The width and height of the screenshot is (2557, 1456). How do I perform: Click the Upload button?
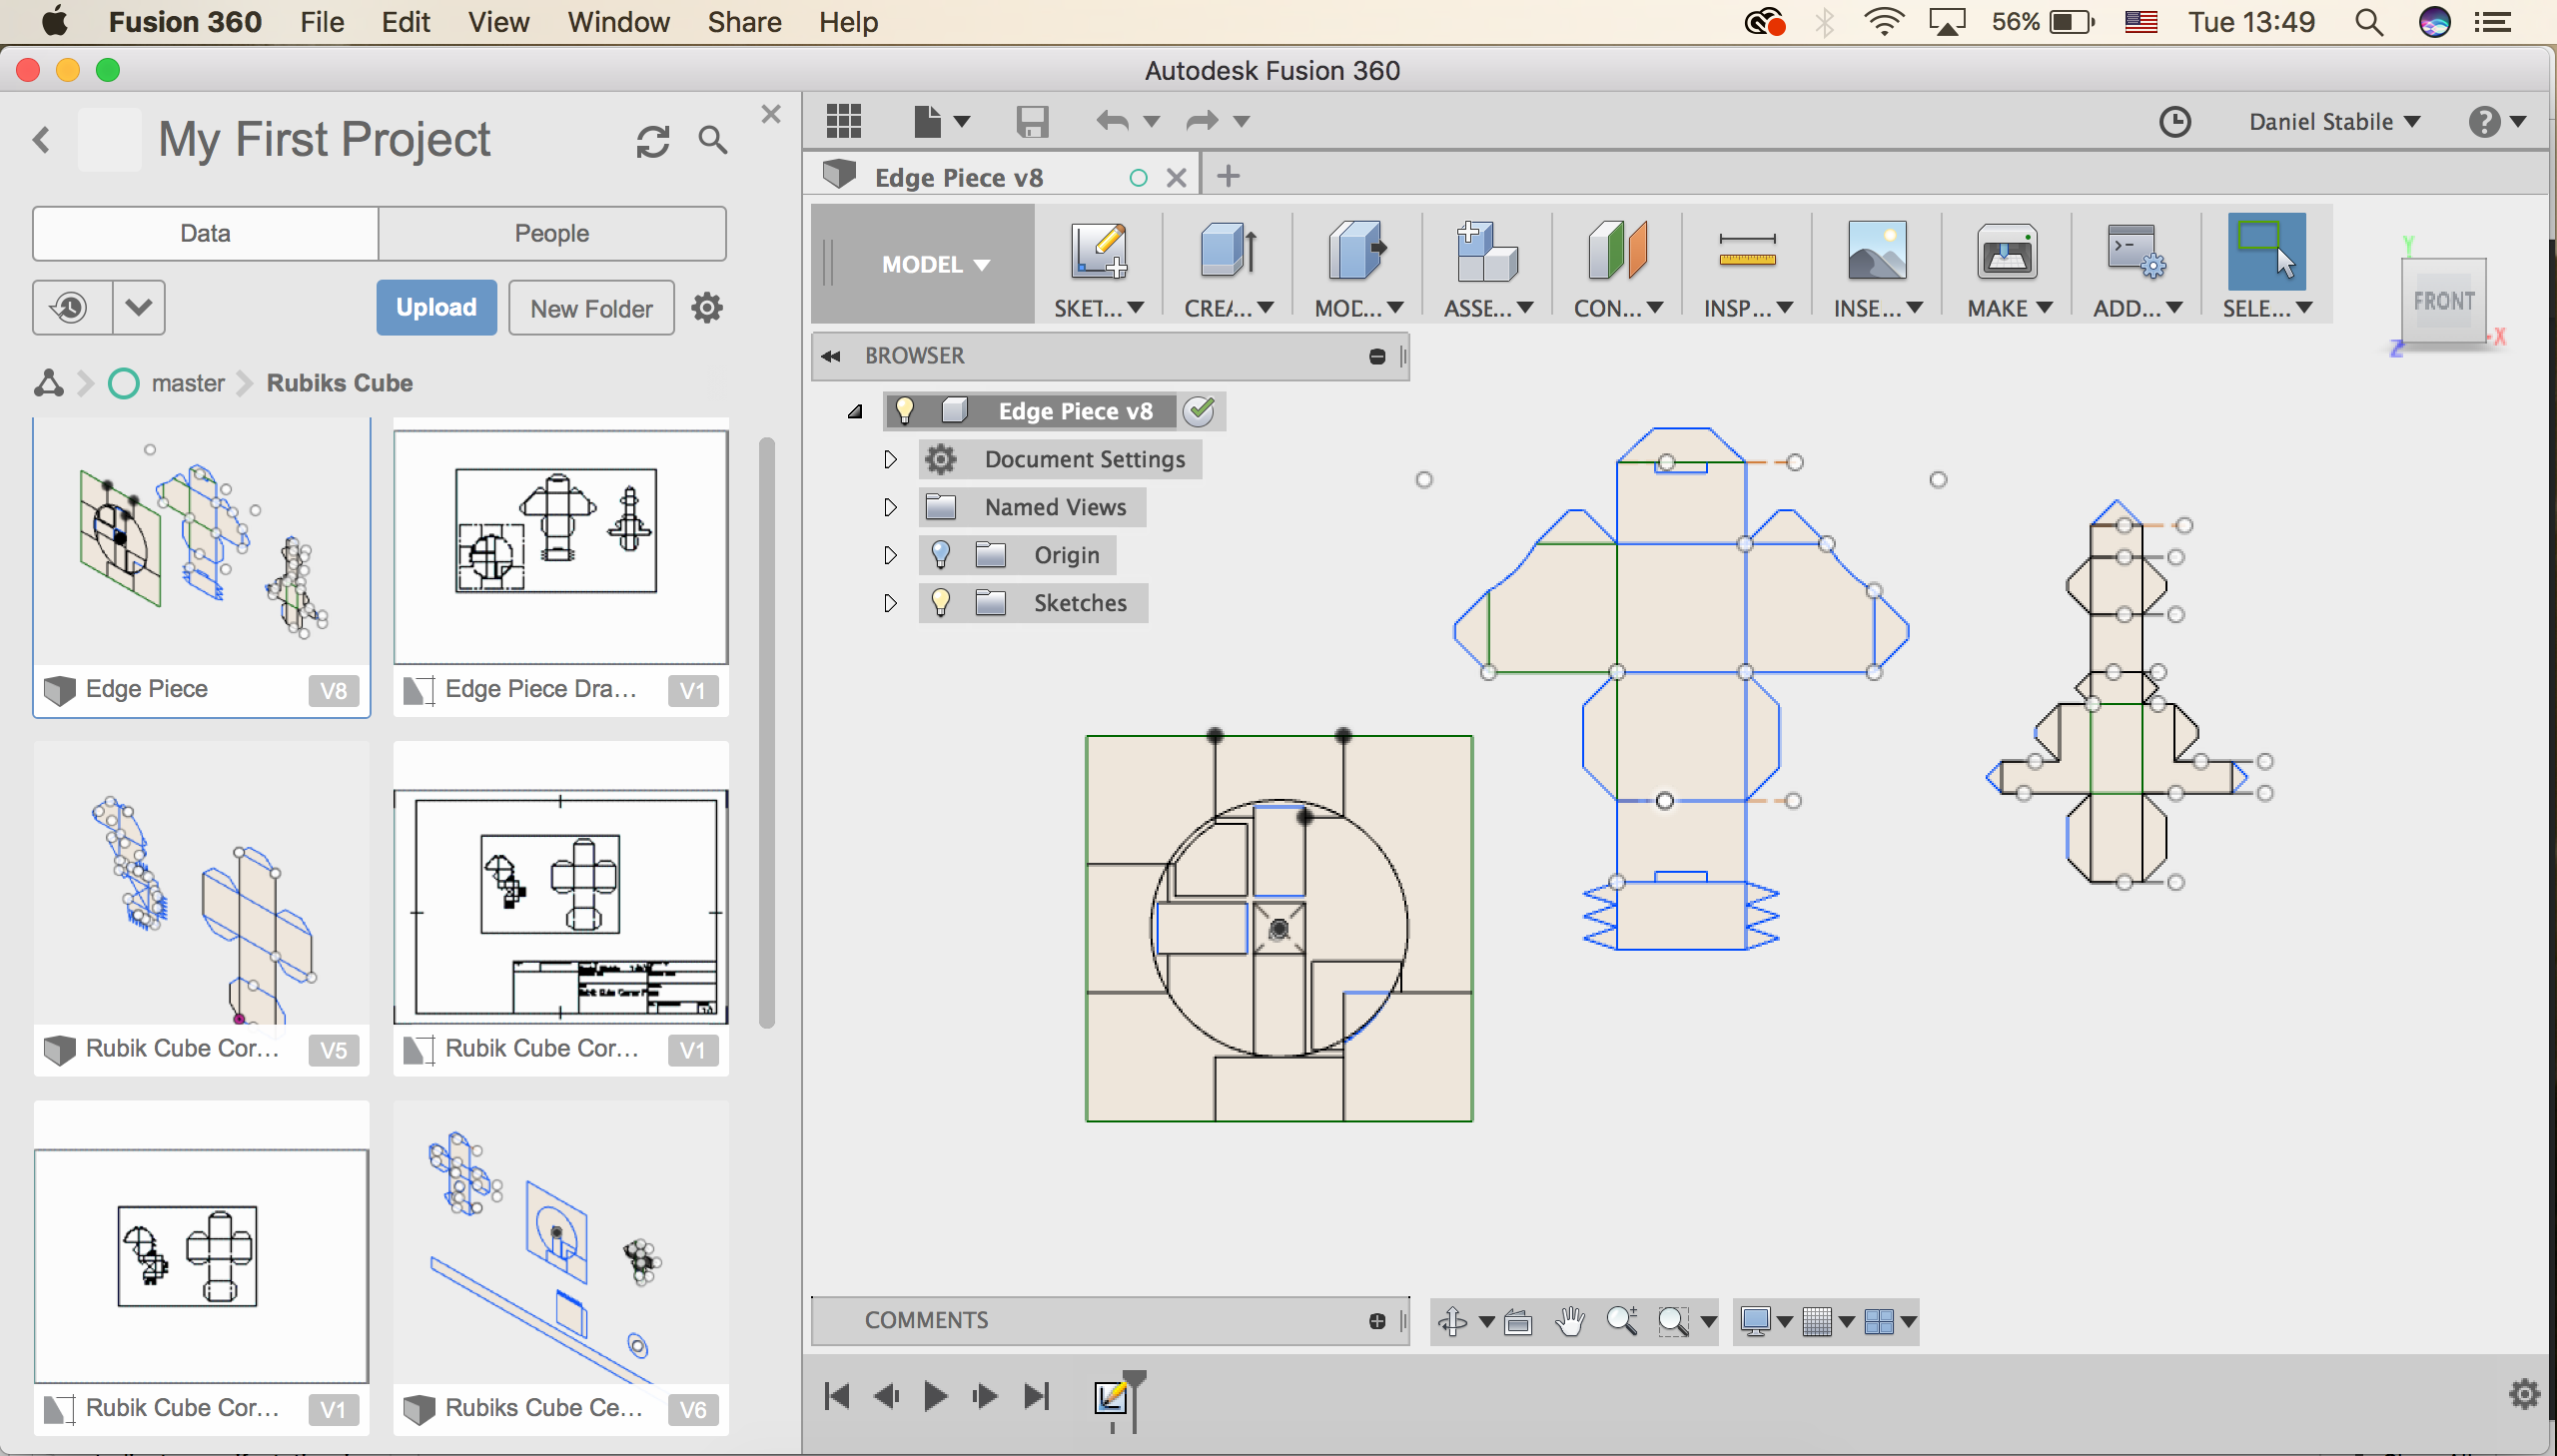[436, 307]
